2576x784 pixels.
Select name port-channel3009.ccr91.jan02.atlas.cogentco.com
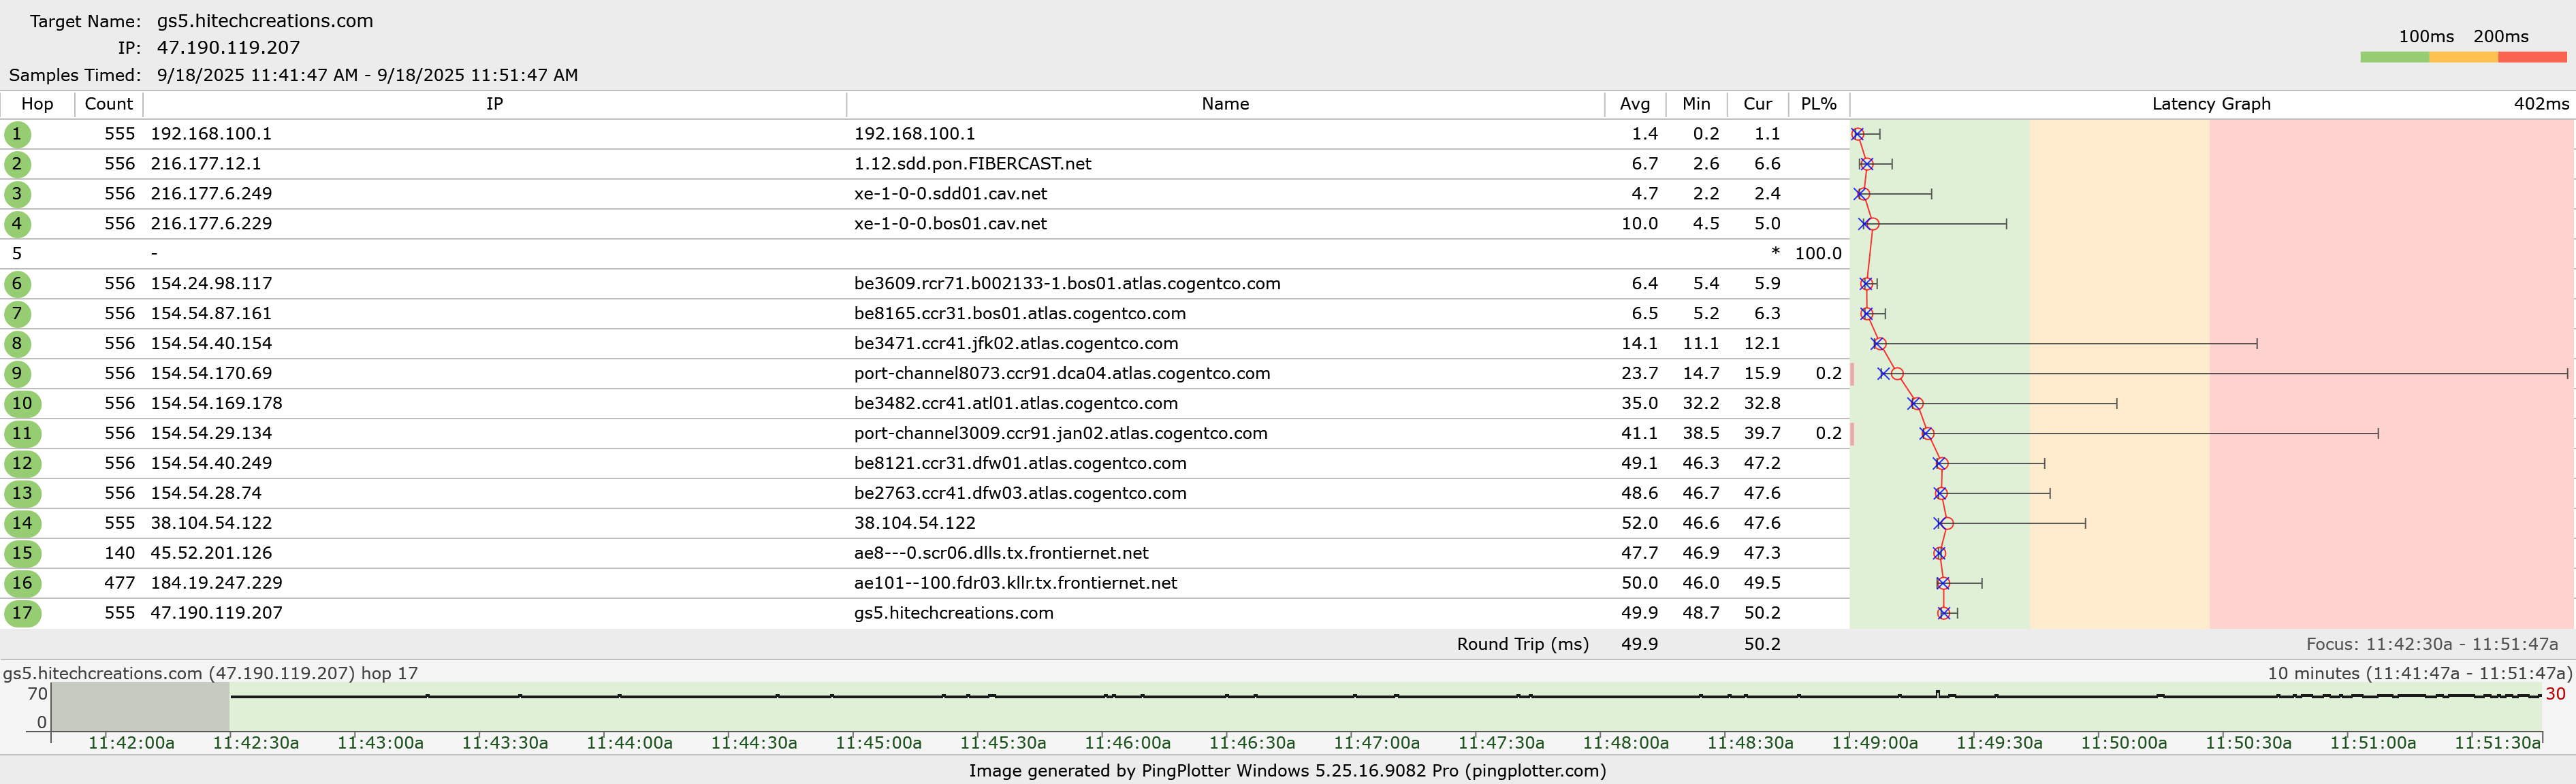click(x=1060, y=434)
